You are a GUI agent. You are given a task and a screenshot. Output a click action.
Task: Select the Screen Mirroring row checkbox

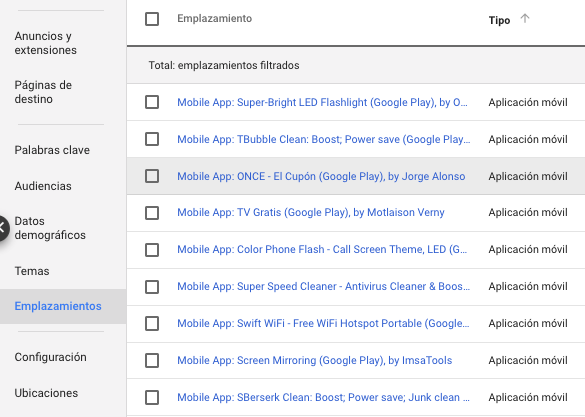[x=152, y=361]
